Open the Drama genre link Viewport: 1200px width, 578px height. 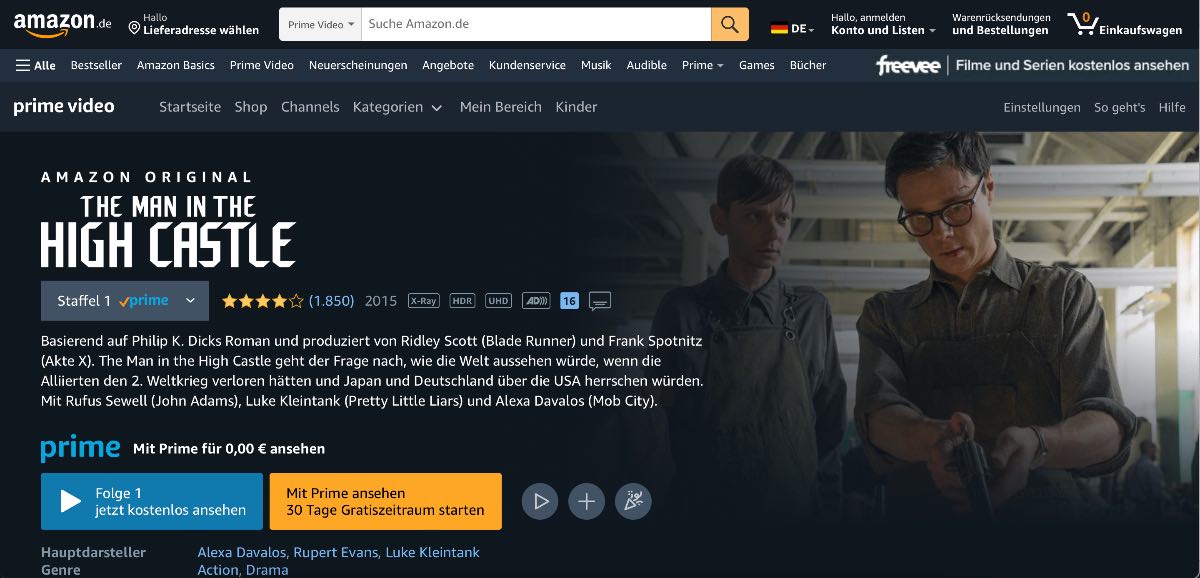click(267, 570)
